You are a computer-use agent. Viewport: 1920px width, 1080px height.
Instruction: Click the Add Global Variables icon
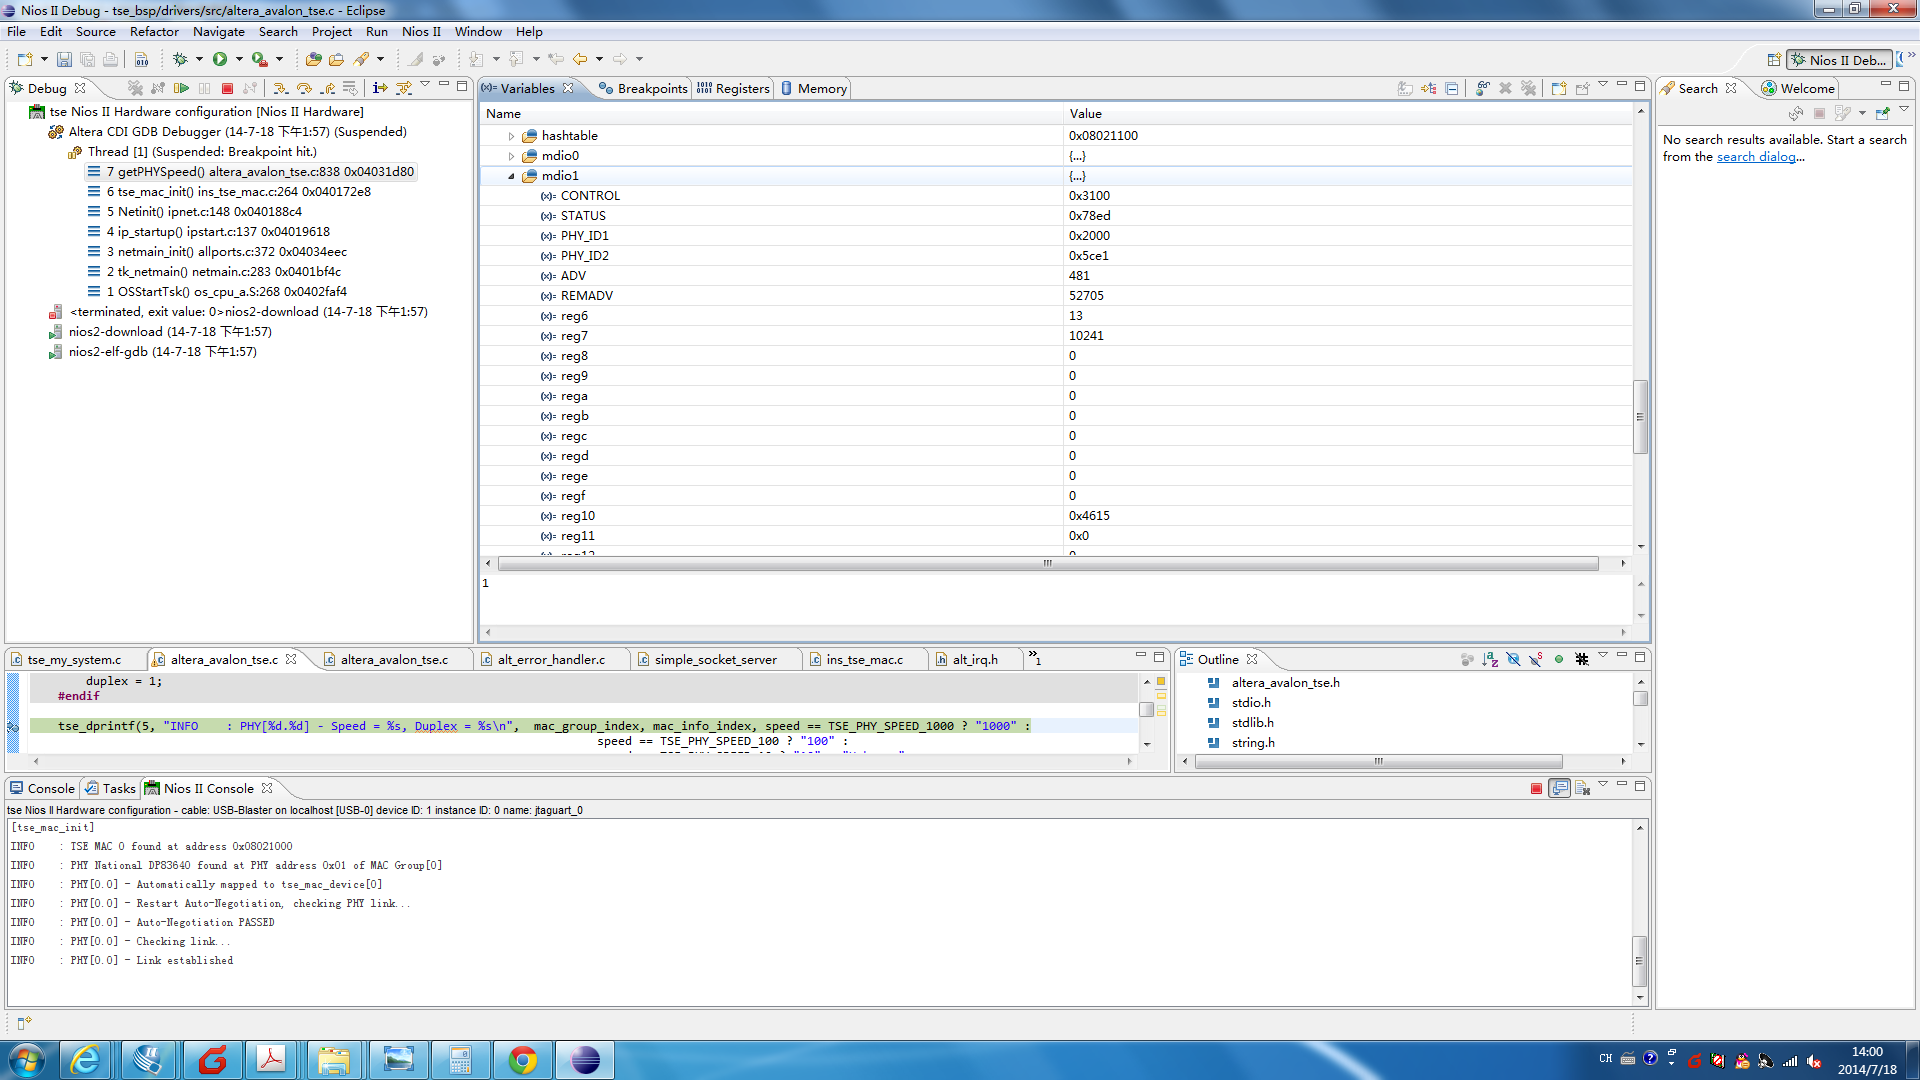pos(1483,88)
